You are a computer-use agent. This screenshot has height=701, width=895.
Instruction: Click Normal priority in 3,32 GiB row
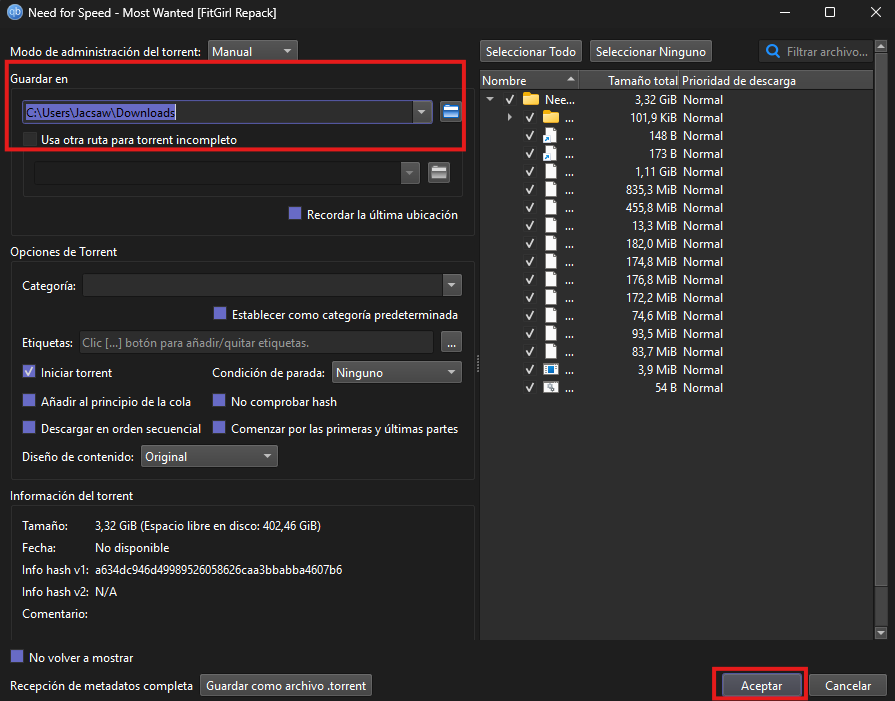click(703, 99)
